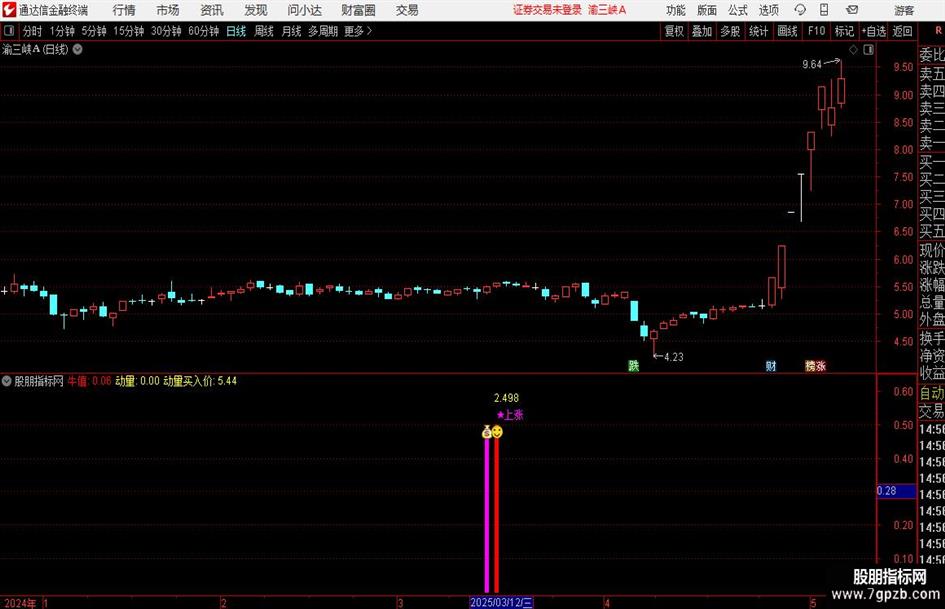Click the 9.64 high price label
Image resolution: width=945 pixels, height=609 pixels.
[x=812, y=65]
